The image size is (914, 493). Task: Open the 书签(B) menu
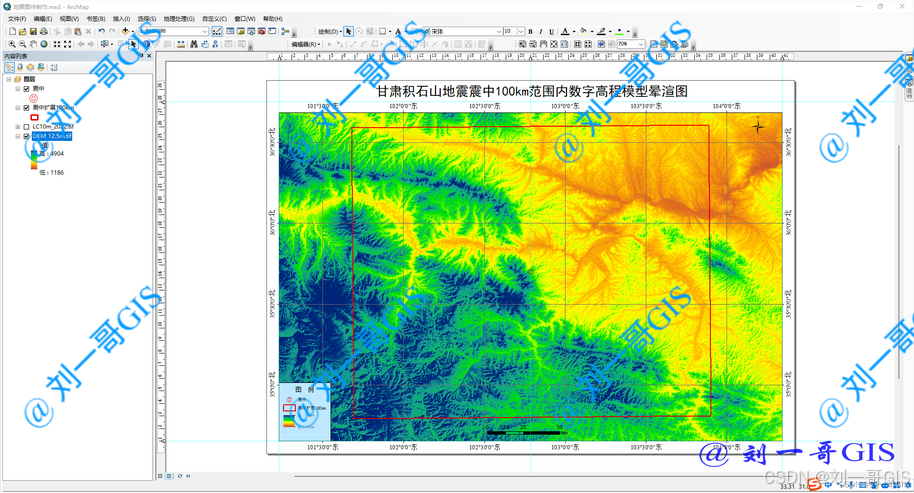point(96,19)
